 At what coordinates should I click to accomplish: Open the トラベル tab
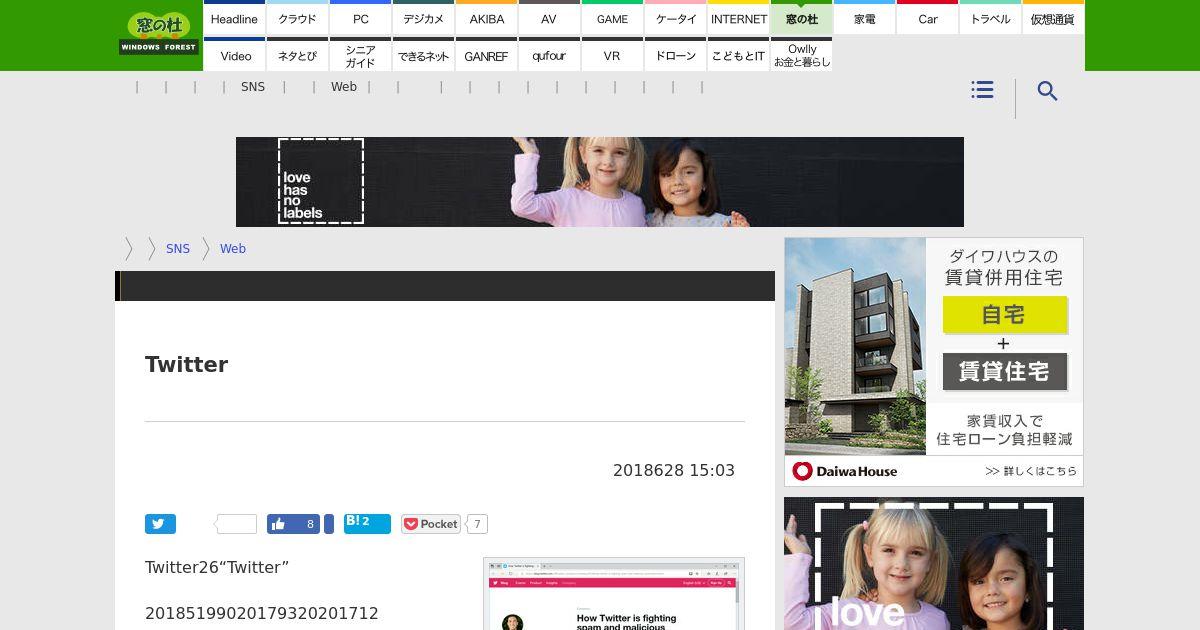991,18
